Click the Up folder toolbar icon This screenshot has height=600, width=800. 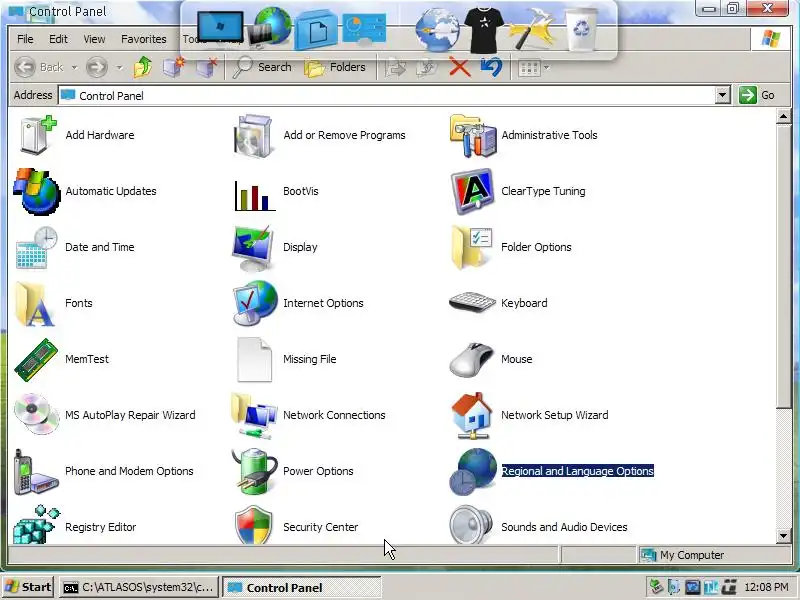pyautogui.click(x=143, y=67)
